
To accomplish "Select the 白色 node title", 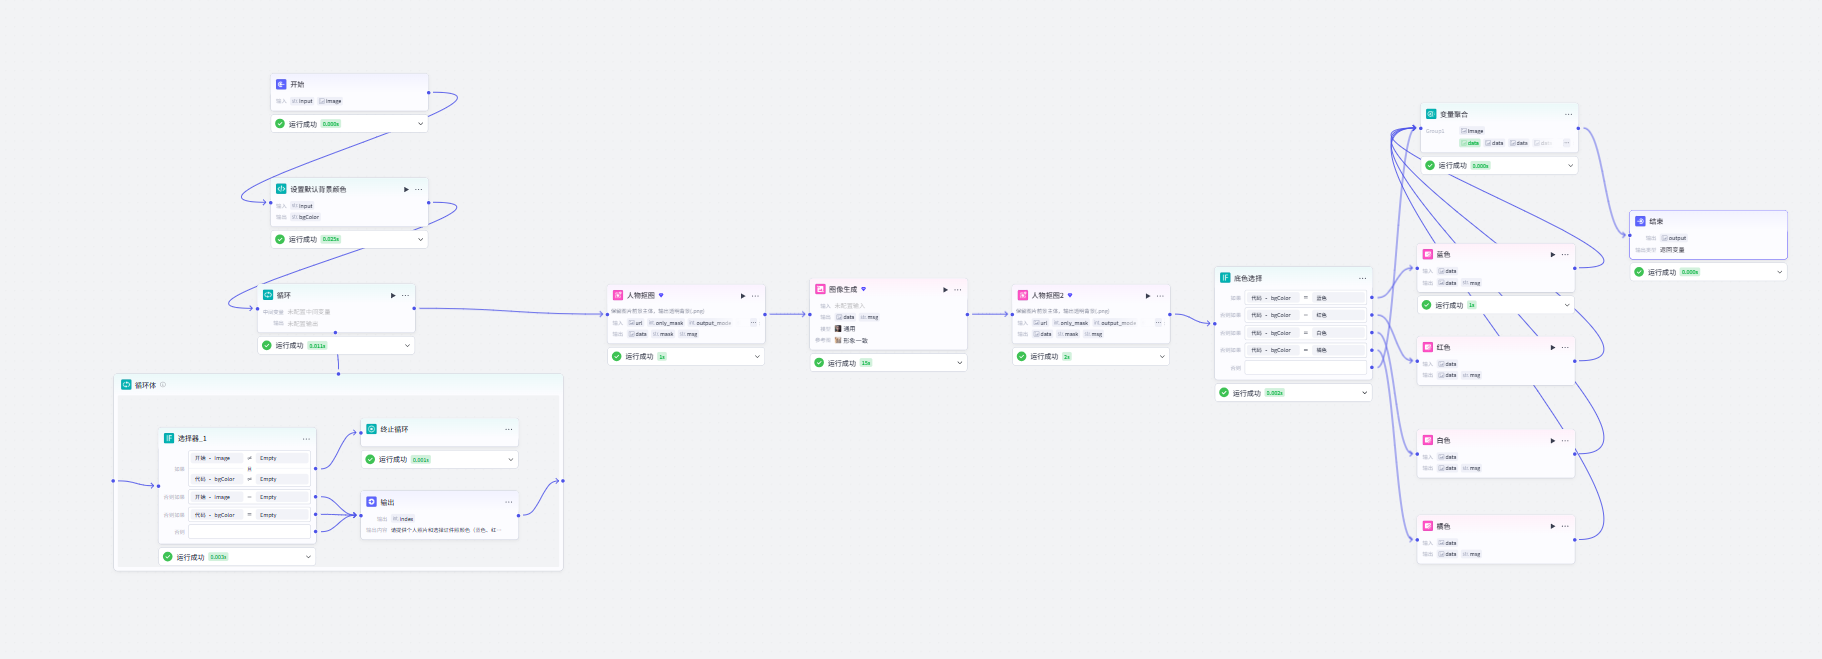I will (1443, 440).
